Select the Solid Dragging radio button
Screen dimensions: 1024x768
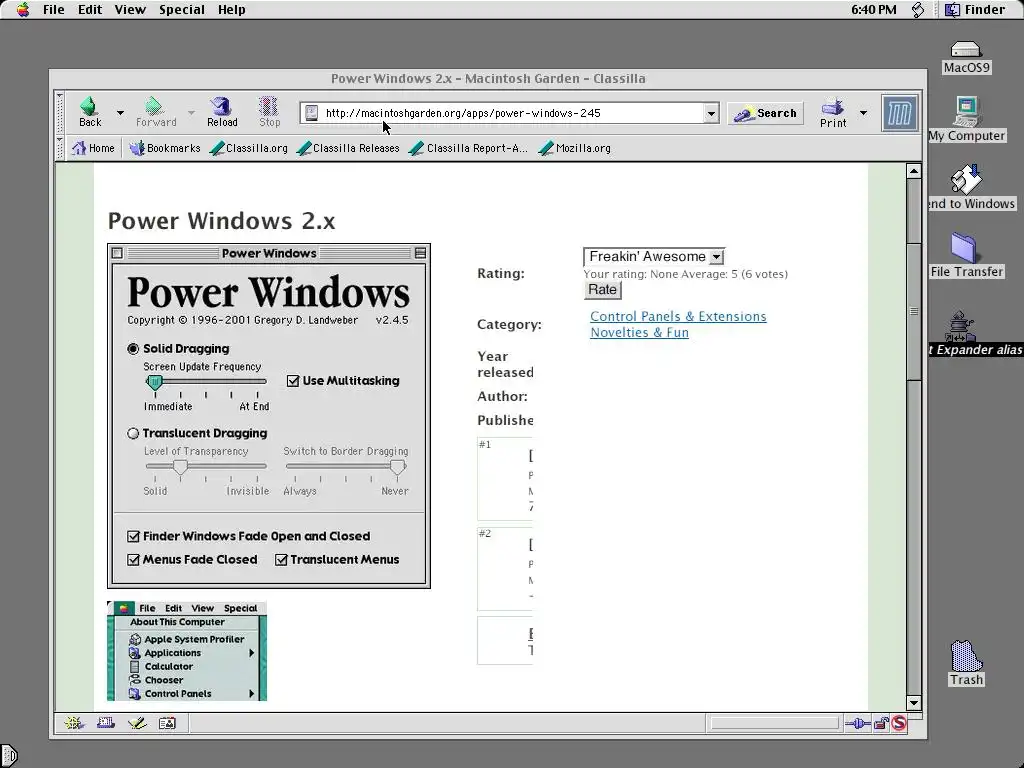point(133,349)
